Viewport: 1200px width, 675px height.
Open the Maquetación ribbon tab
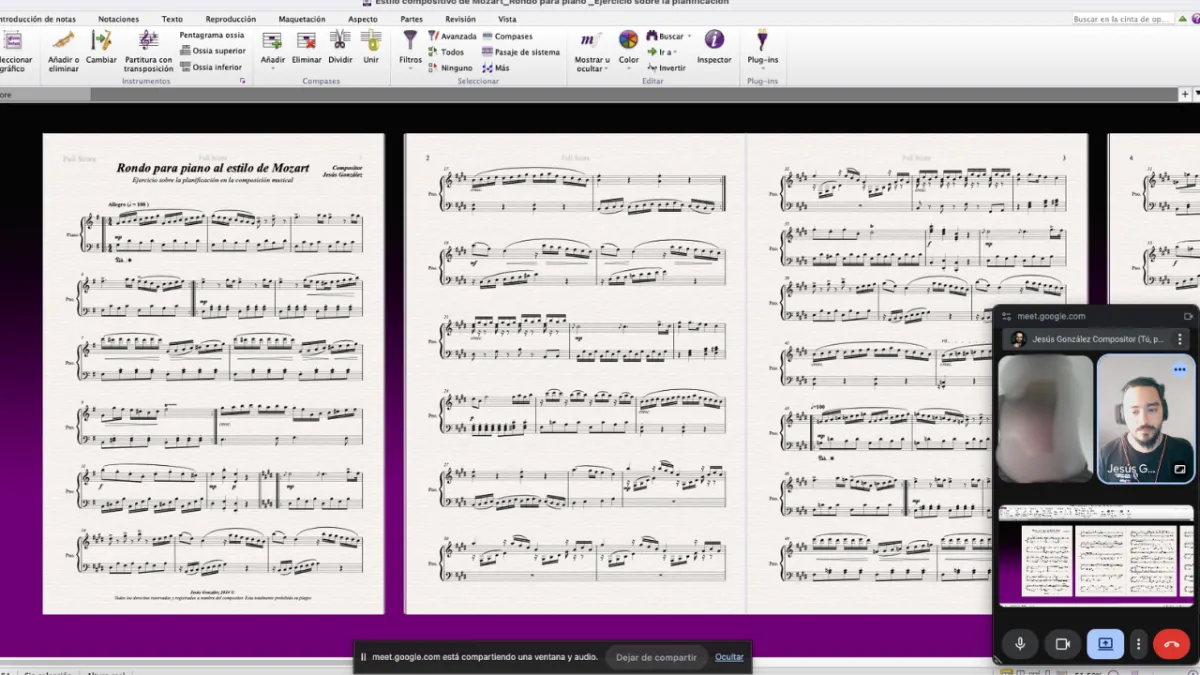(x=301, y=19)
